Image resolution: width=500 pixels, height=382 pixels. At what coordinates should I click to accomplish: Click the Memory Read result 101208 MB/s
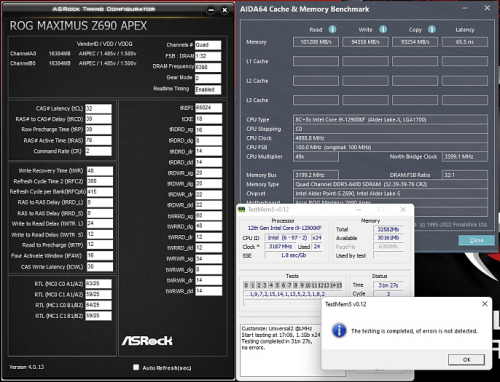pyautogui.click(x=316, y=42)
